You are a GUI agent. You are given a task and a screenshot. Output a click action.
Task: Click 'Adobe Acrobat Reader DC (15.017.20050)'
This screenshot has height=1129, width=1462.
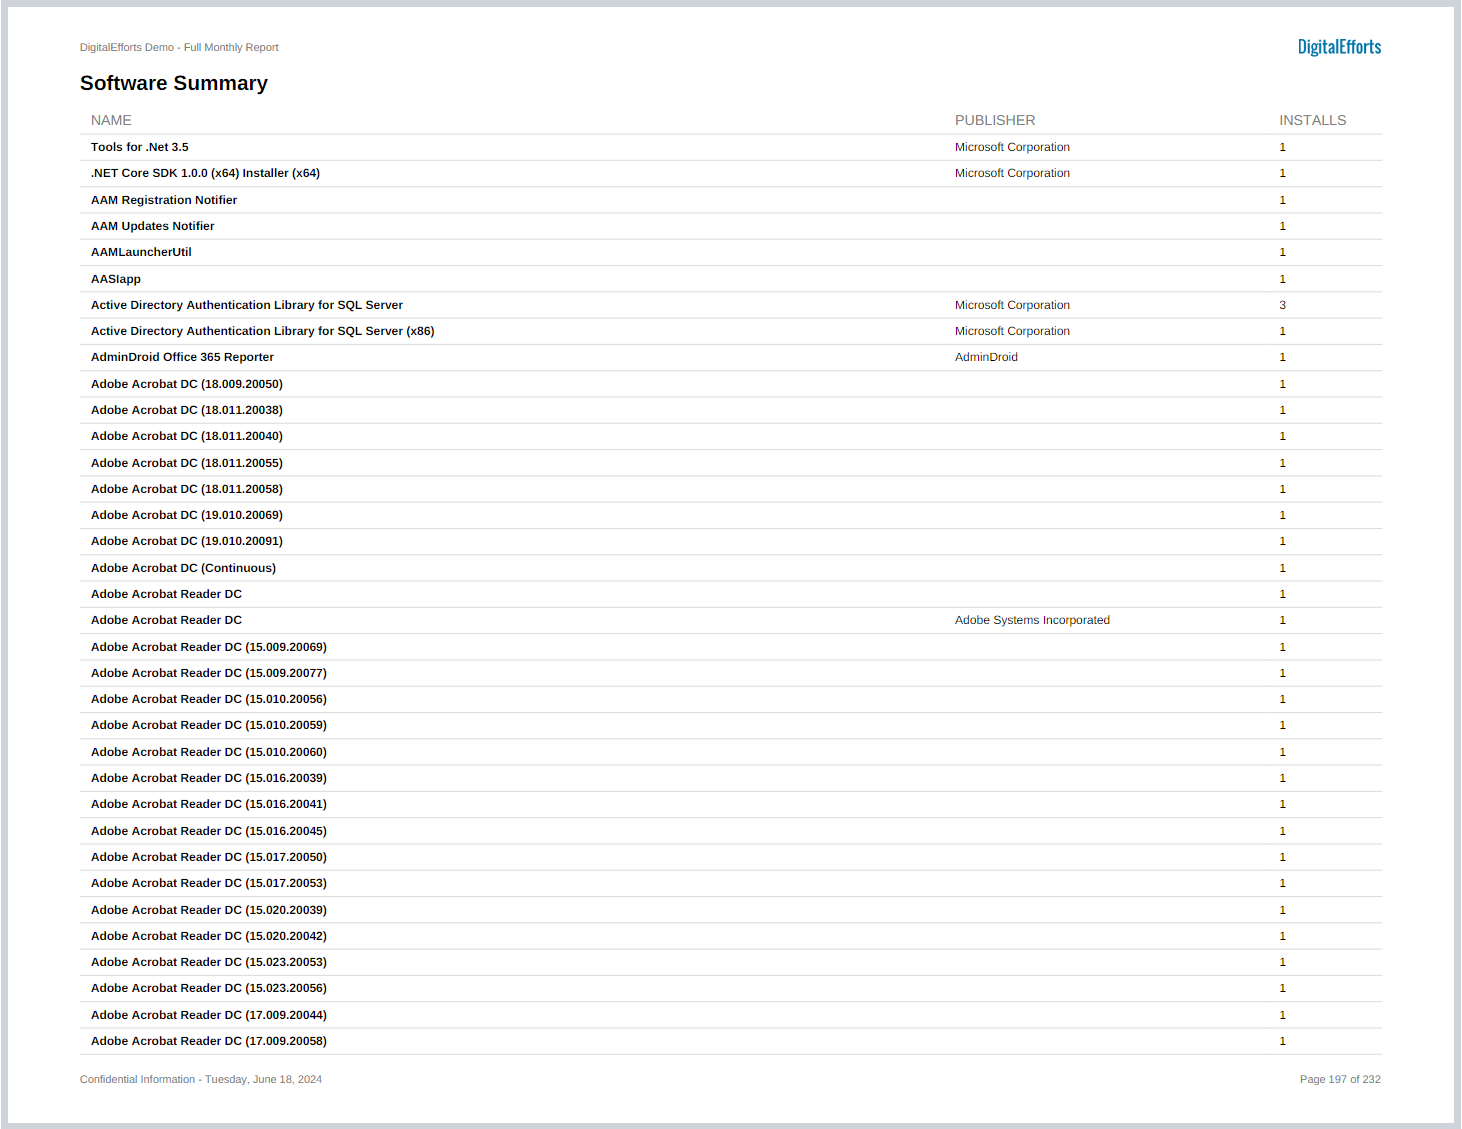coord(209,857)
